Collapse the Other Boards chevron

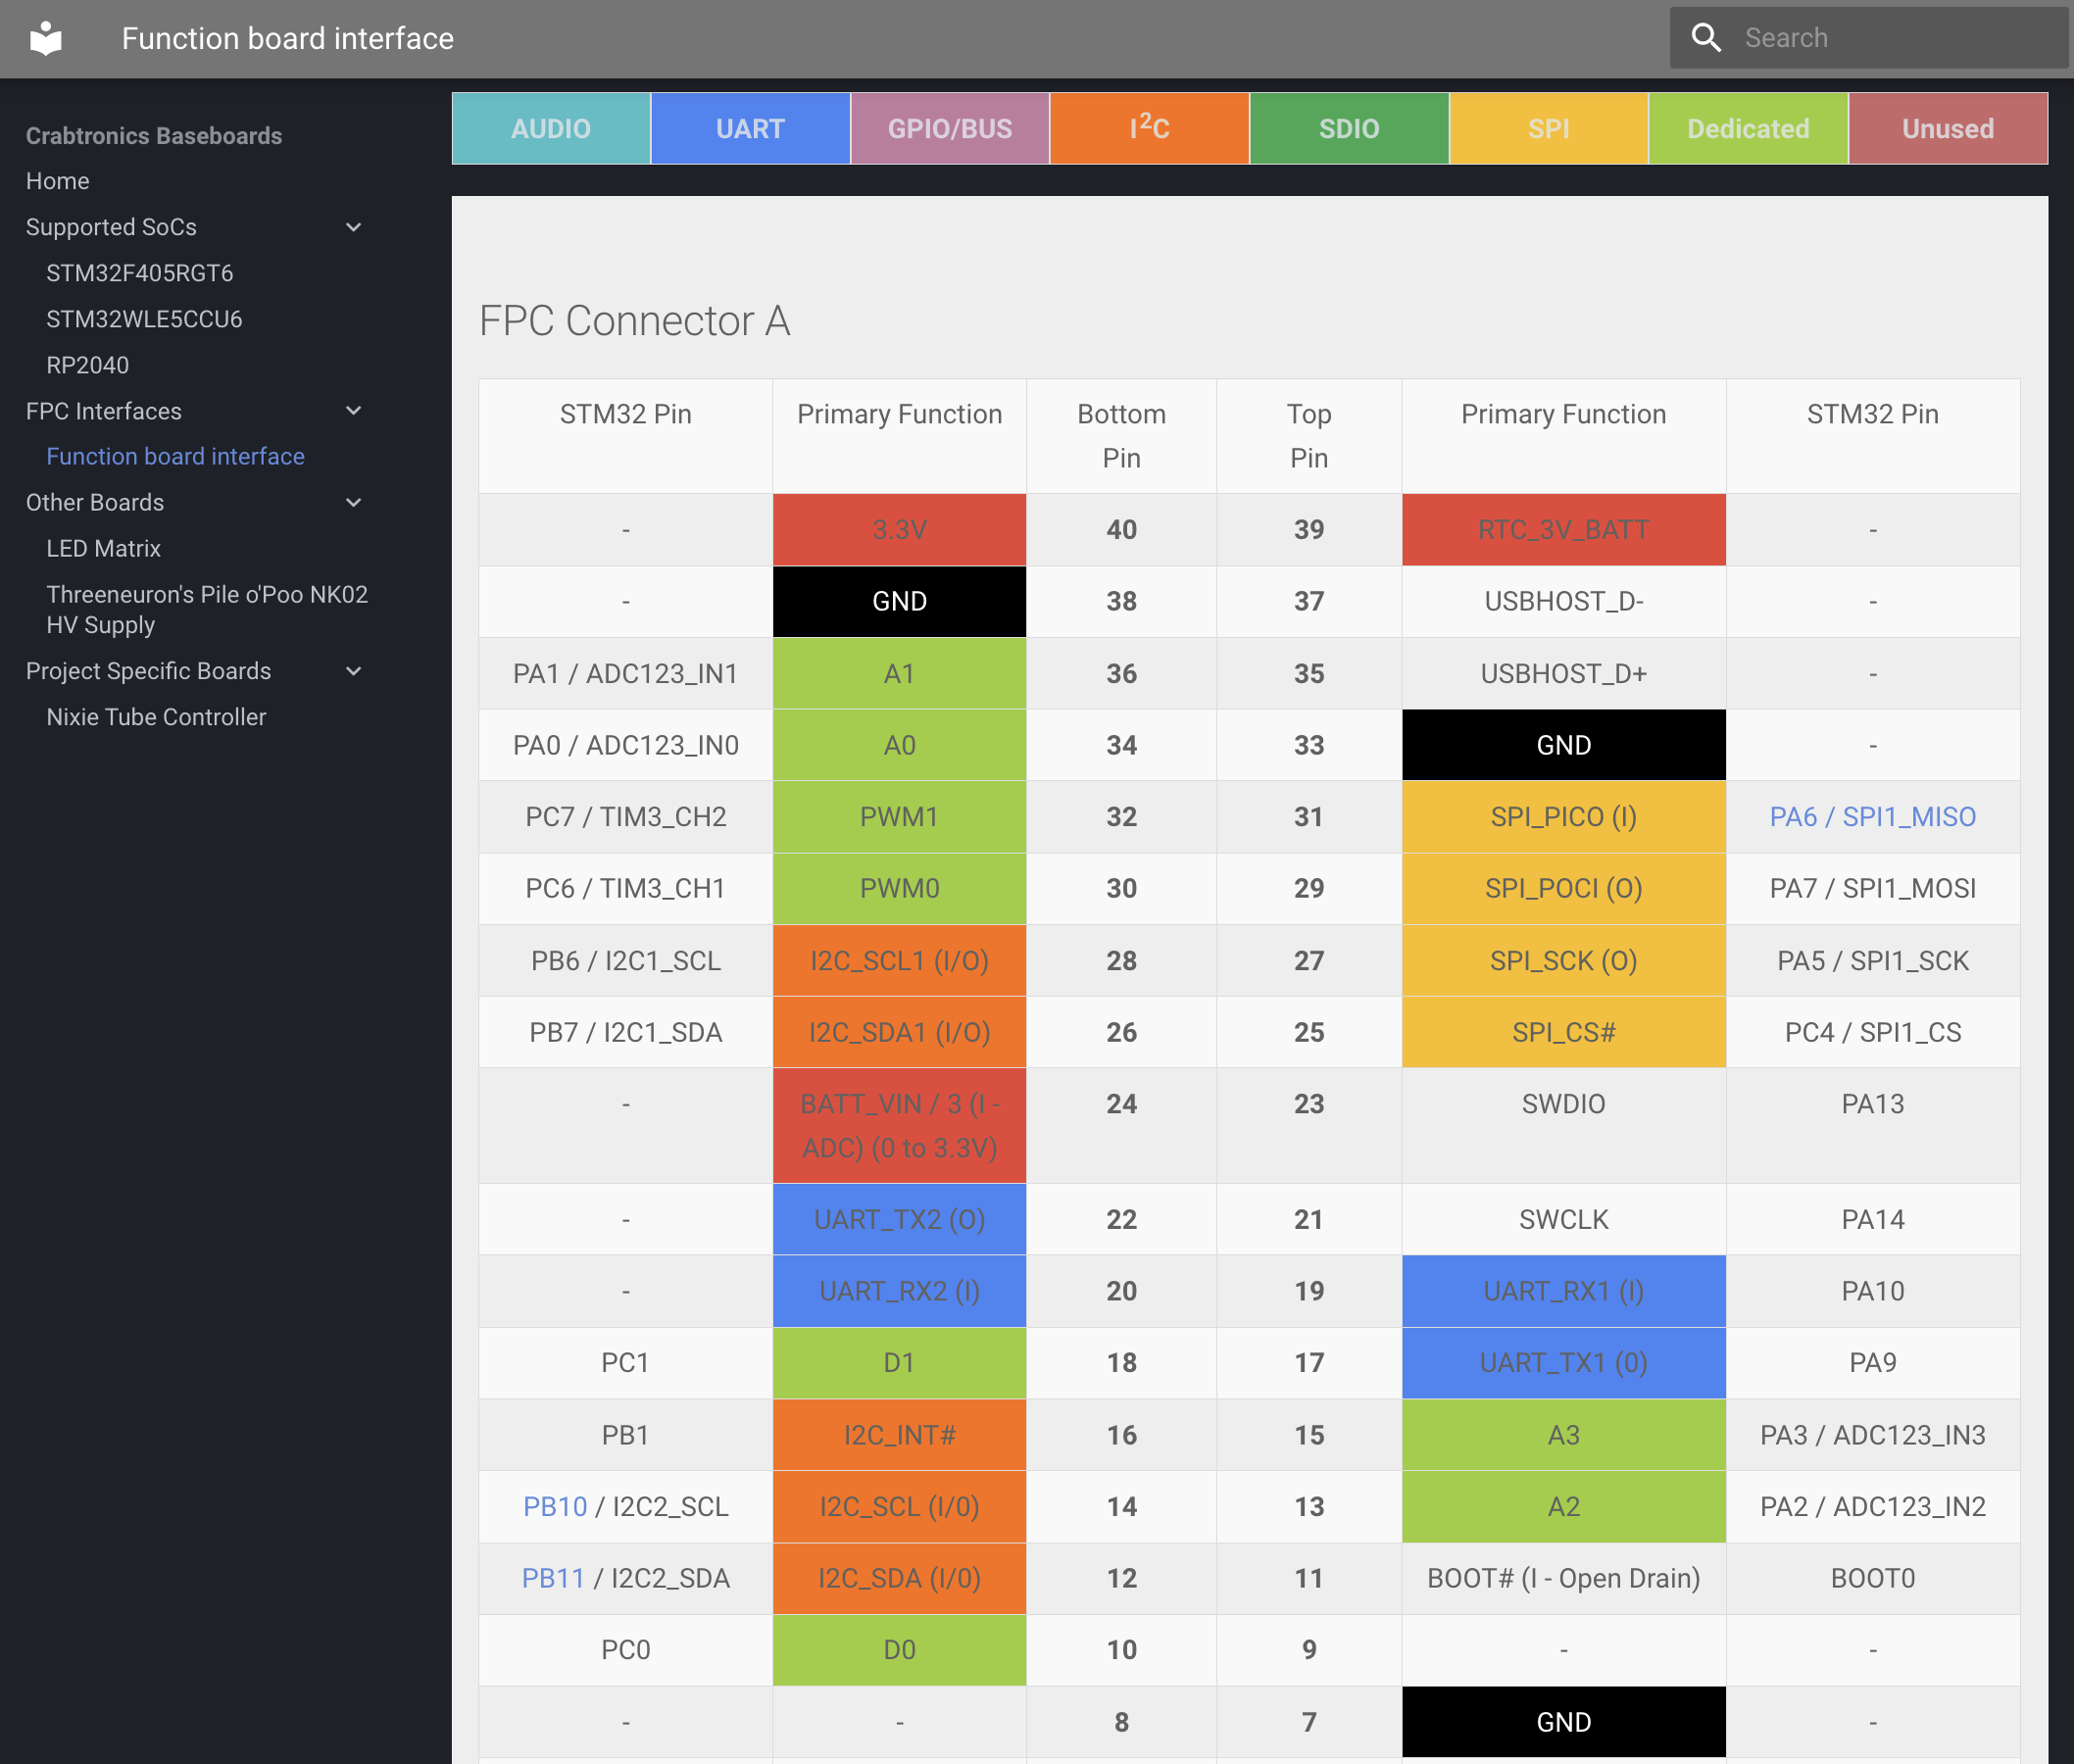(x=353, y=502)
